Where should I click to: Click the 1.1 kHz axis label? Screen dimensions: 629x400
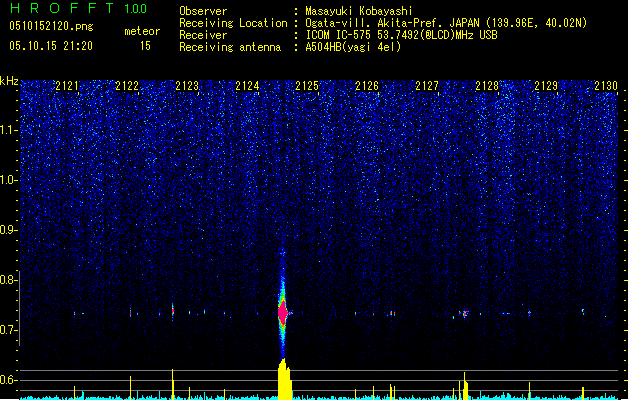tap(9, 130)
